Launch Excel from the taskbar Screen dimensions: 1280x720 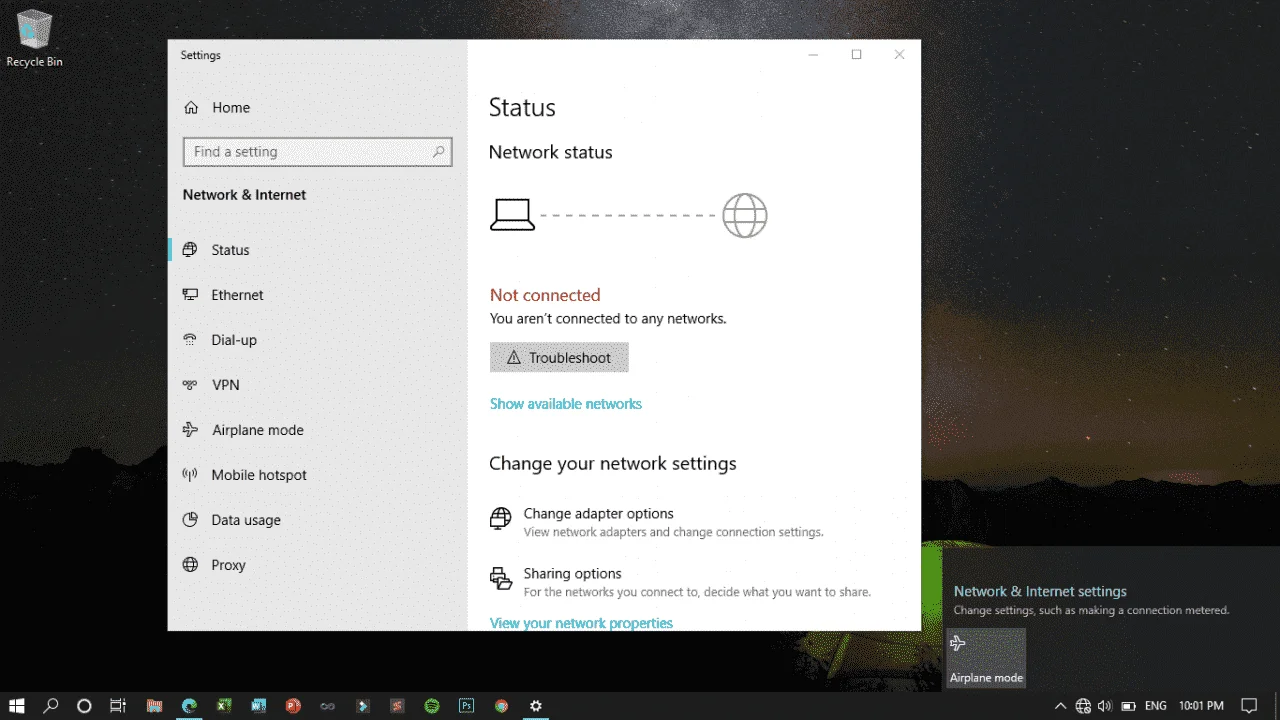click(x=224, y=705)
